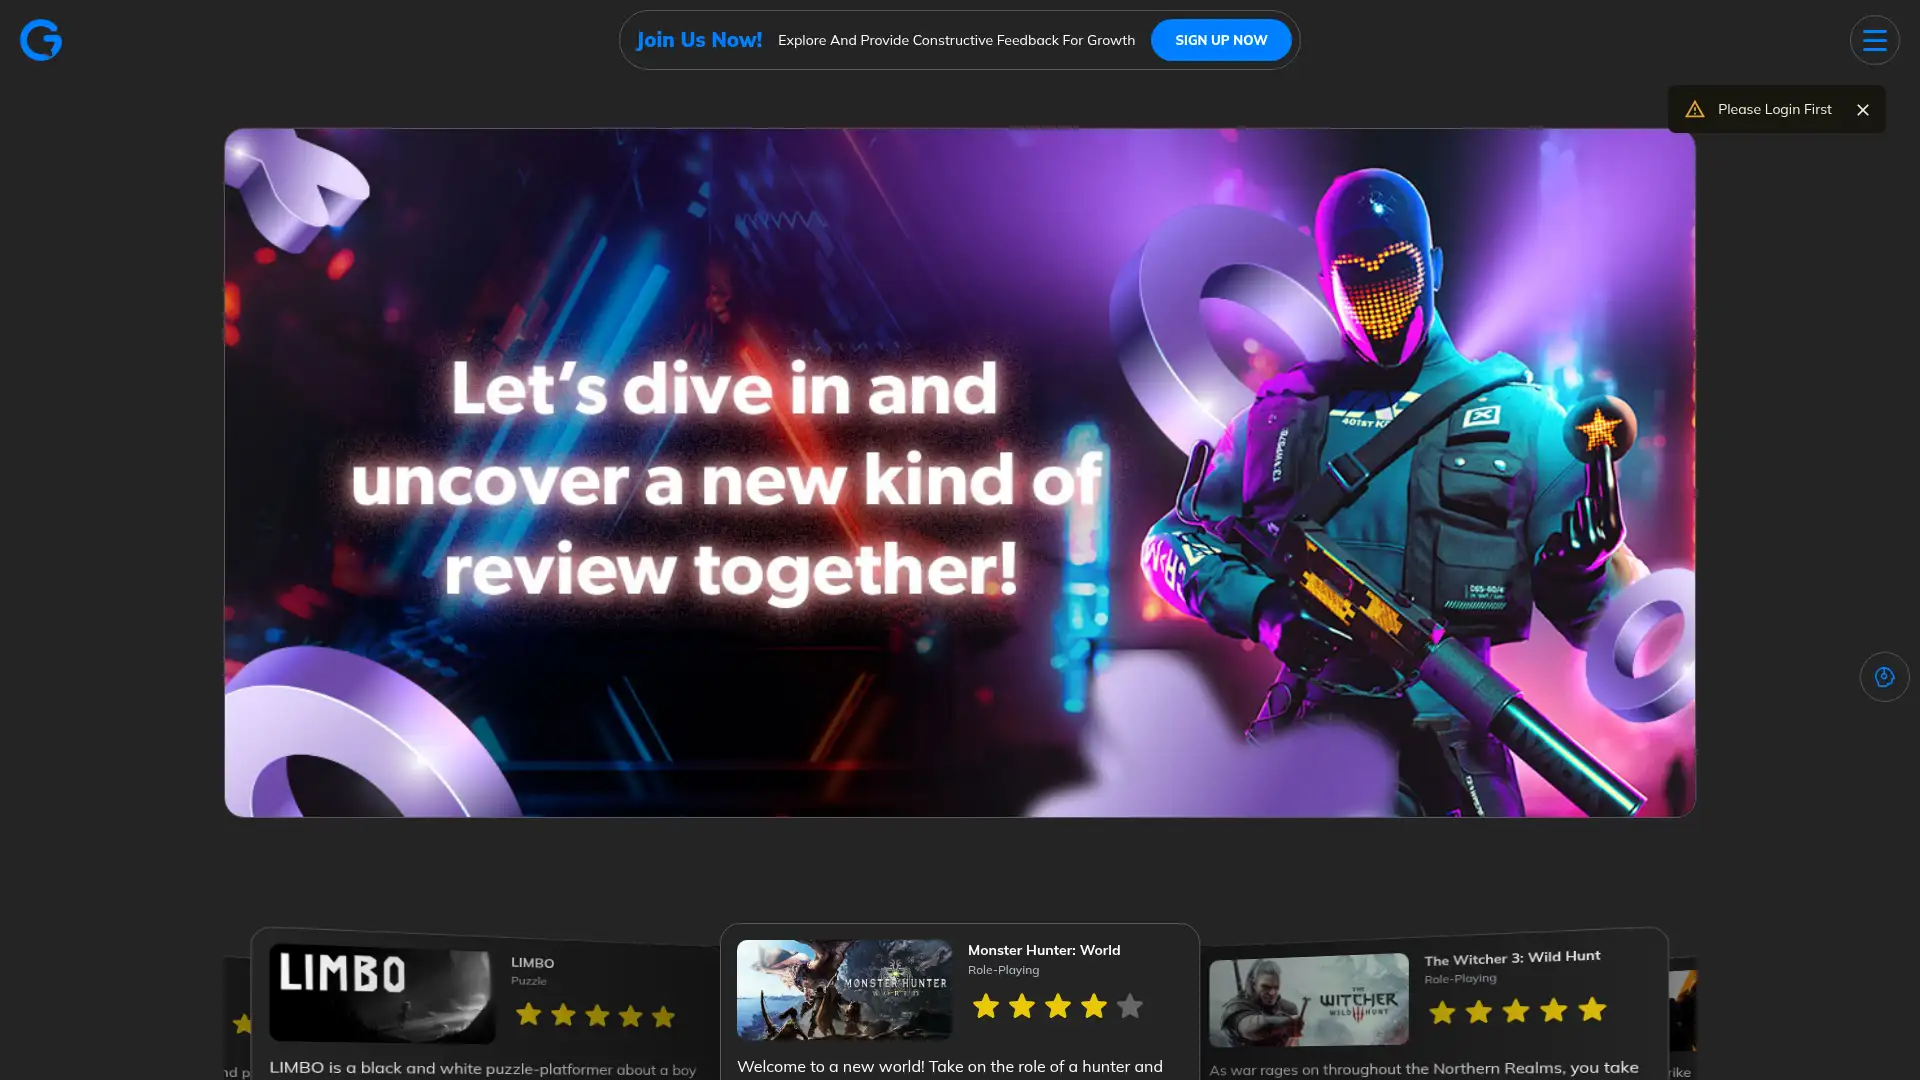This screenshot has height=1080, width=1920.
Task: Click the first star in LIMBO's rating
Action: (x=529, y=1016)
